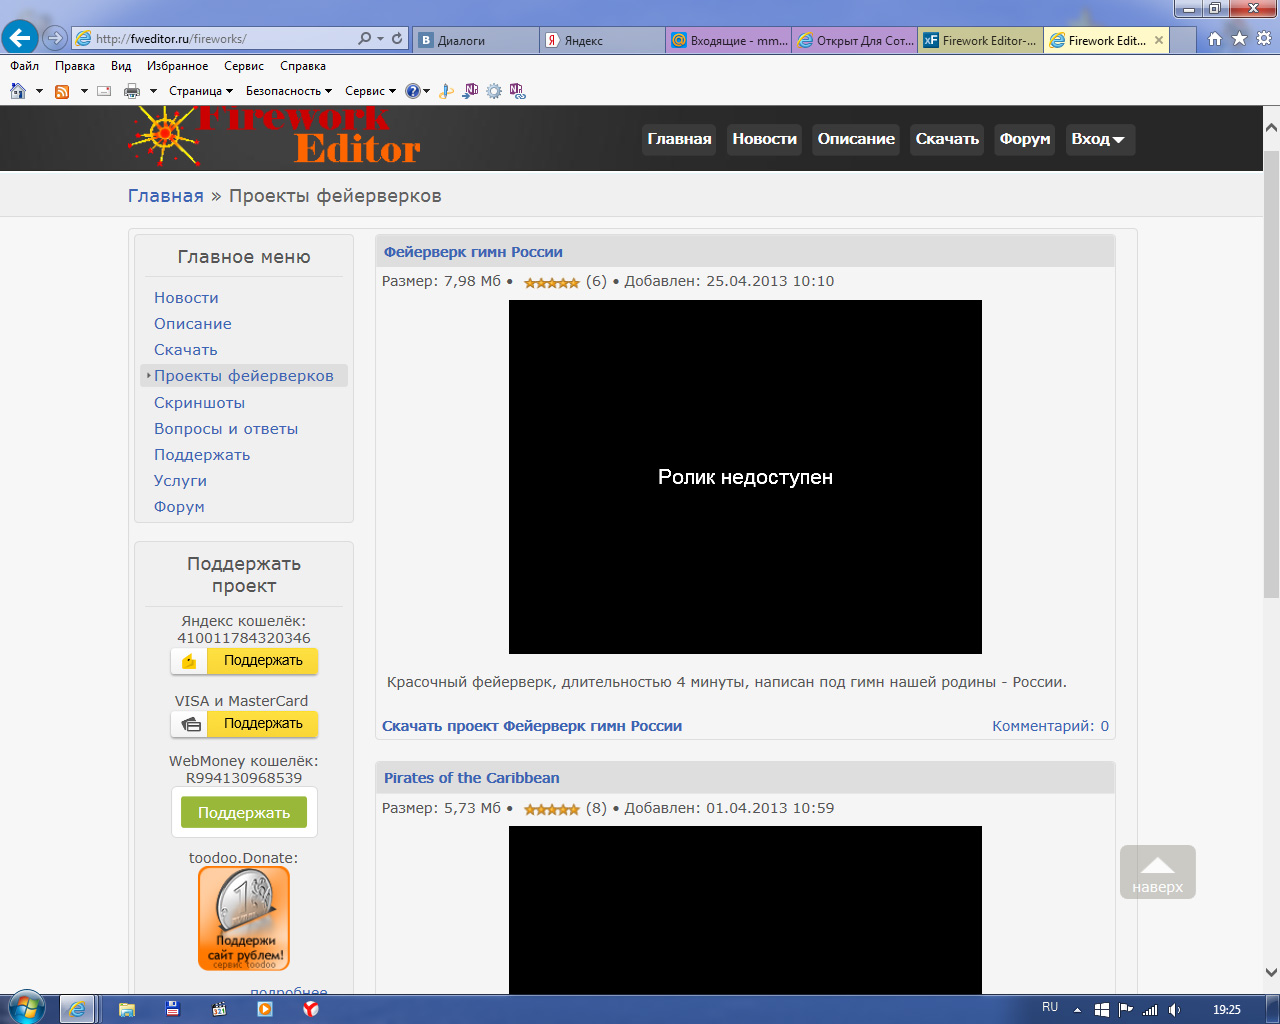Expand the Страница dropdown menu
This screenshot has width=1280, height=1024.
(200, 91)
